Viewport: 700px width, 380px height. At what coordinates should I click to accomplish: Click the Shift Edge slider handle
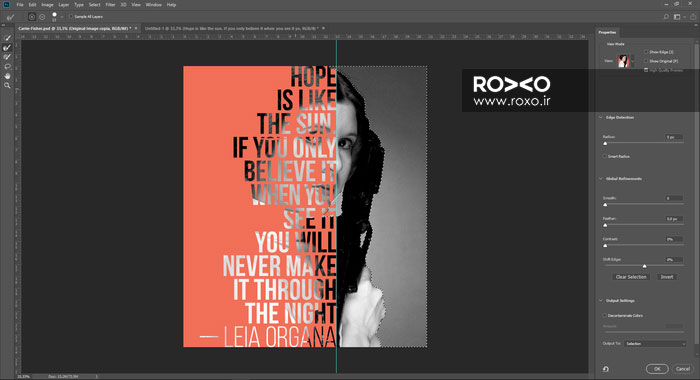(644, 266)
